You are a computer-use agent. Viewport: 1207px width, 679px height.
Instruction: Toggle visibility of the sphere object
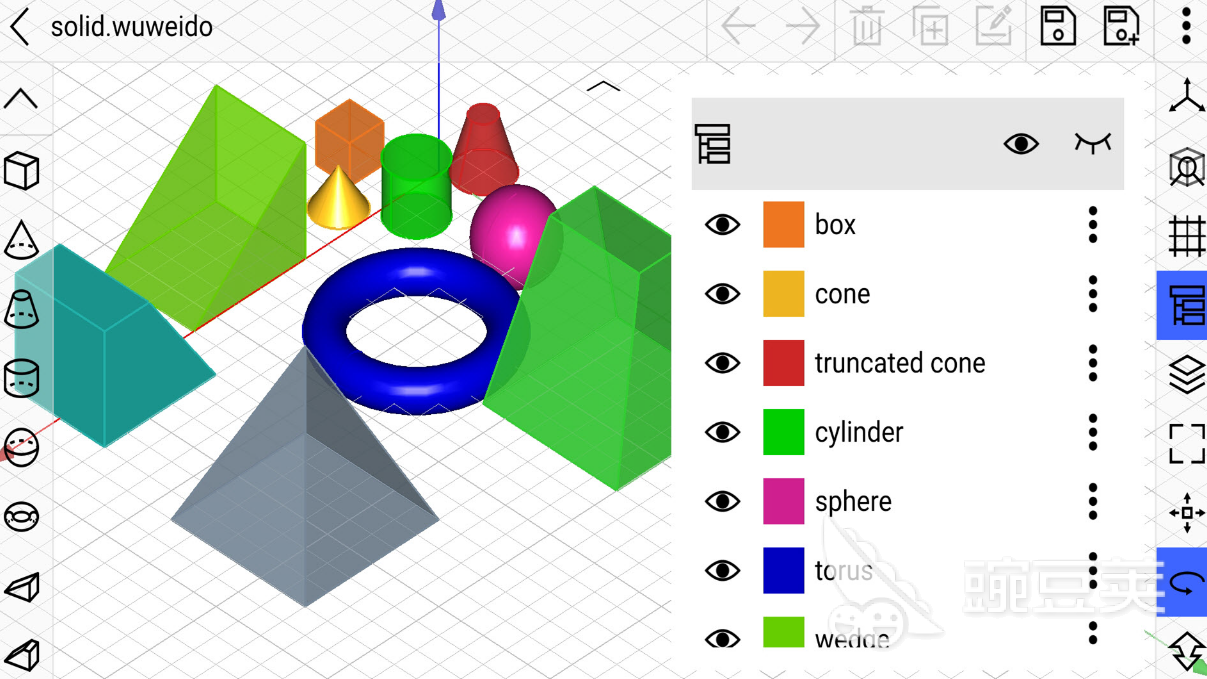[722, 501]
